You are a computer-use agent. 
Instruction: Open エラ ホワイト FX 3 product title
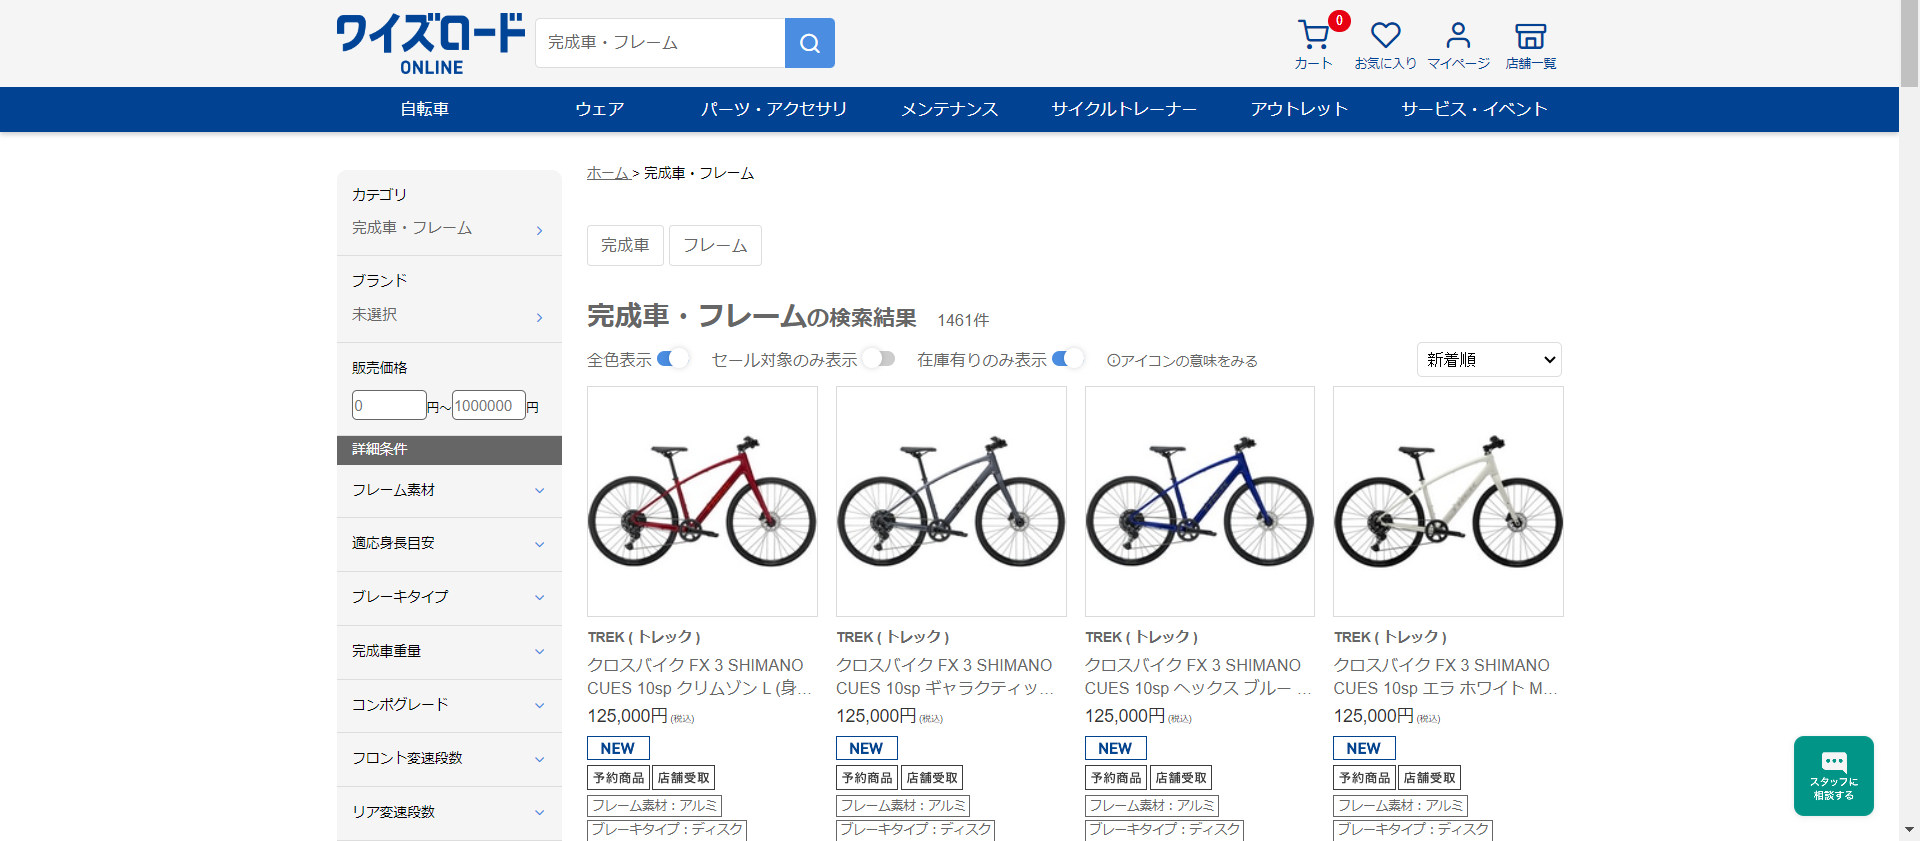pyautogui.click(x=1447, y=677)
